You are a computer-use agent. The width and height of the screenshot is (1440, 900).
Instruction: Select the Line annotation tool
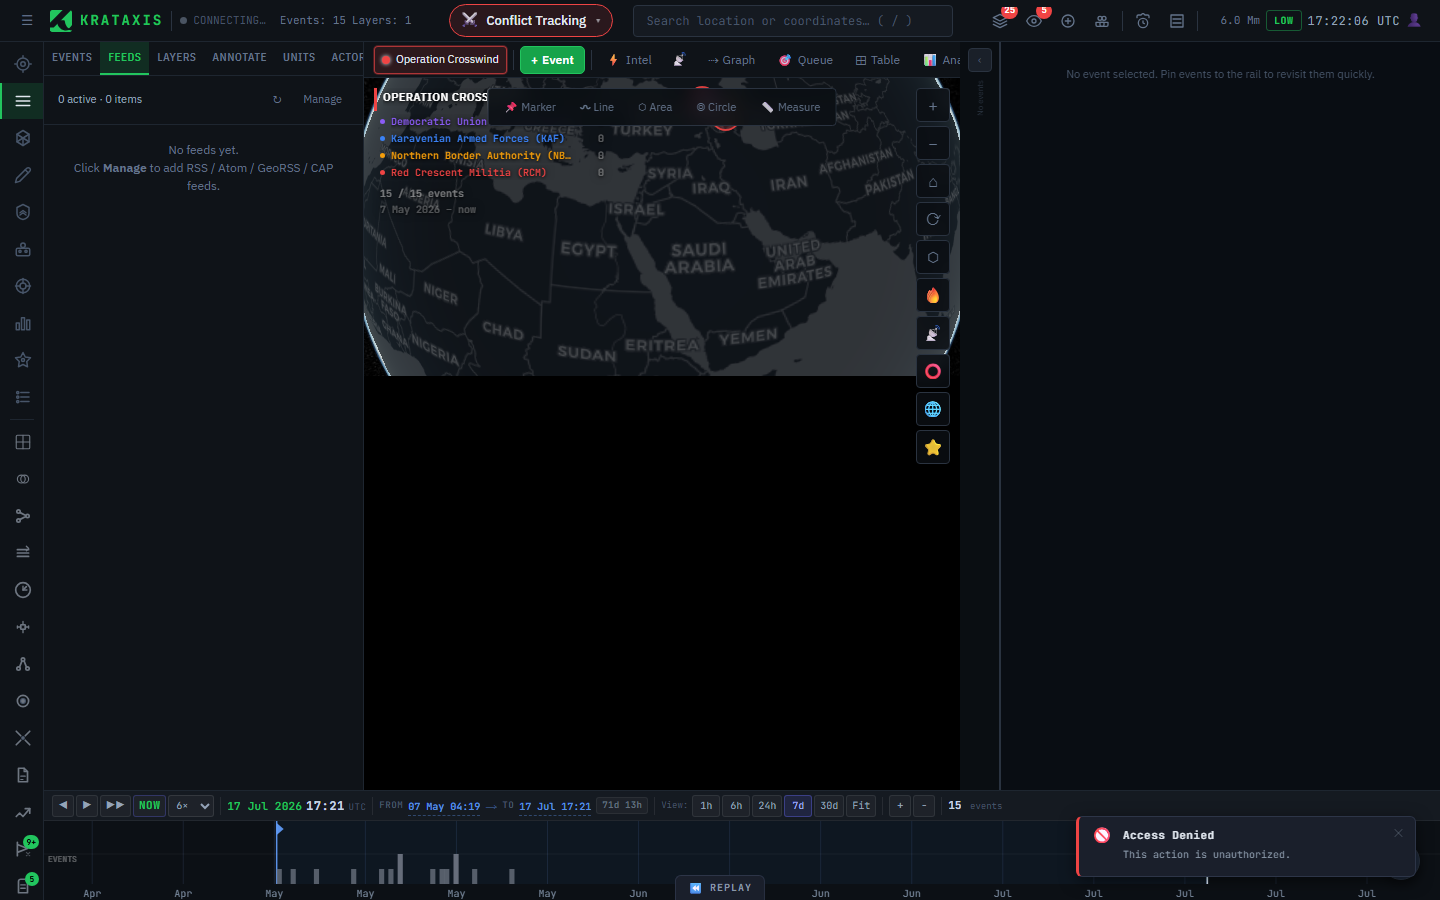[597, 107]
